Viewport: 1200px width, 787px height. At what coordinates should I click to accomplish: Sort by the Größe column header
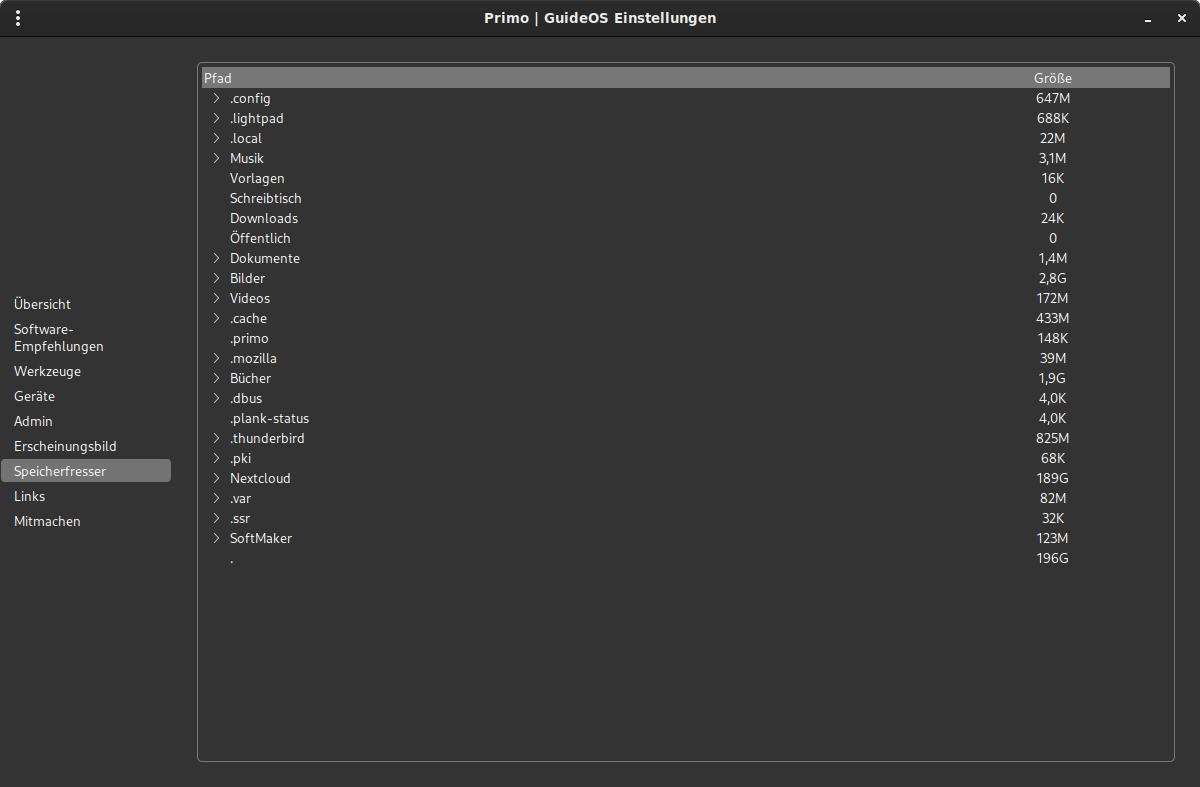(x=1052, y=78)
